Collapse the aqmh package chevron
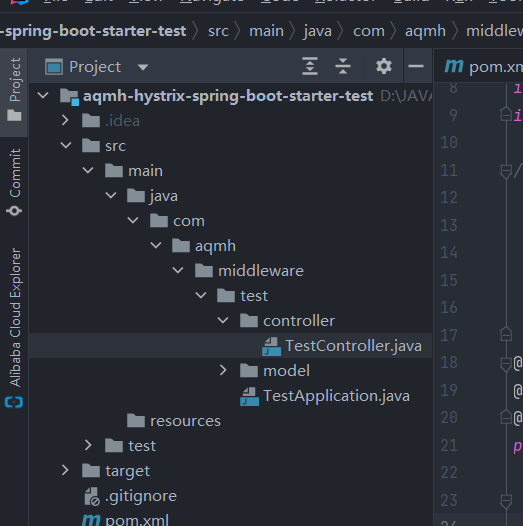This screenshot has width=523, height=526. 156,246
